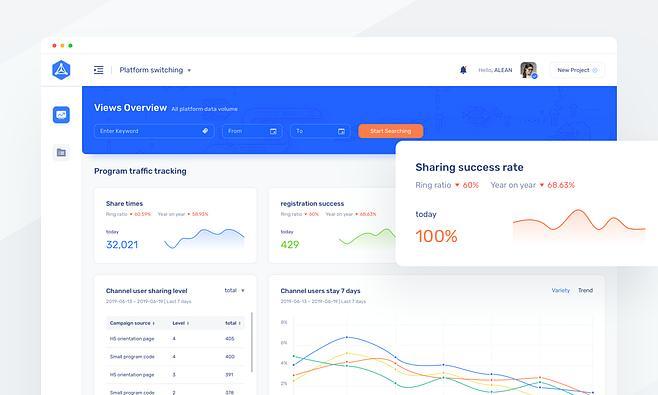The height and width of the screenshot is (395, 658).
Task: Toggle the sidebar menu collapse icon
Action: 99,70
